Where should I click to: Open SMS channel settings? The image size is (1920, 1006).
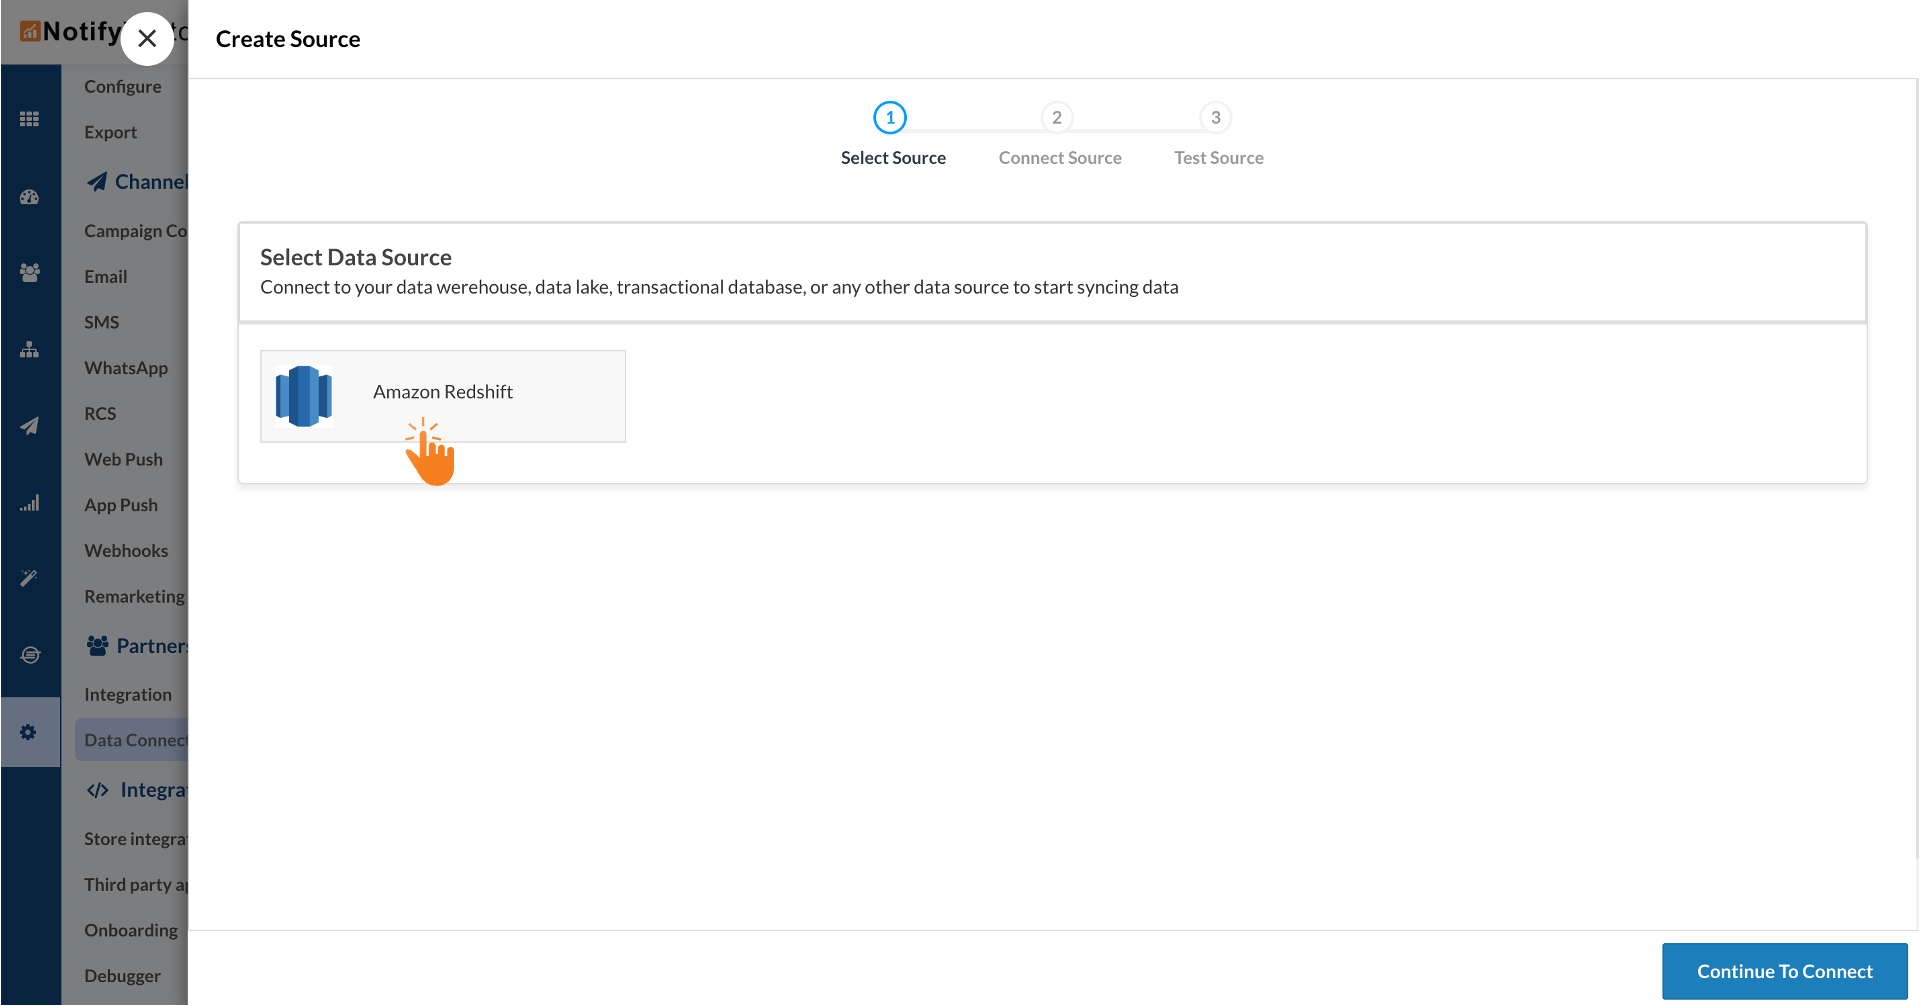coord(101,322)
